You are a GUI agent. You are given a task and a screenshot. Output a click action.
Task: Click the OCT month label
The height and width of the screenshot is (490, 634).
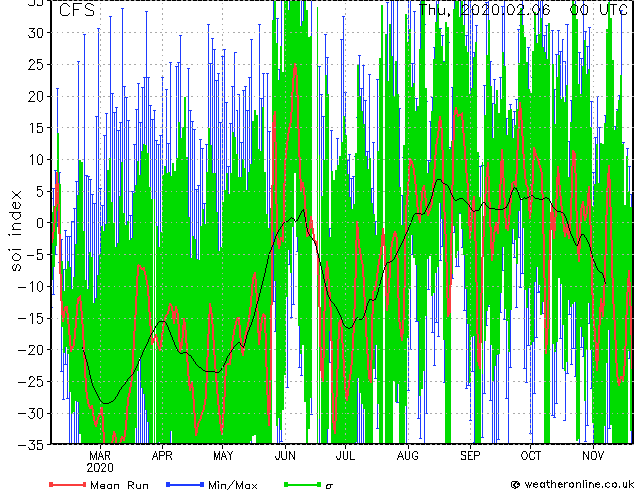tap(531, 456)
